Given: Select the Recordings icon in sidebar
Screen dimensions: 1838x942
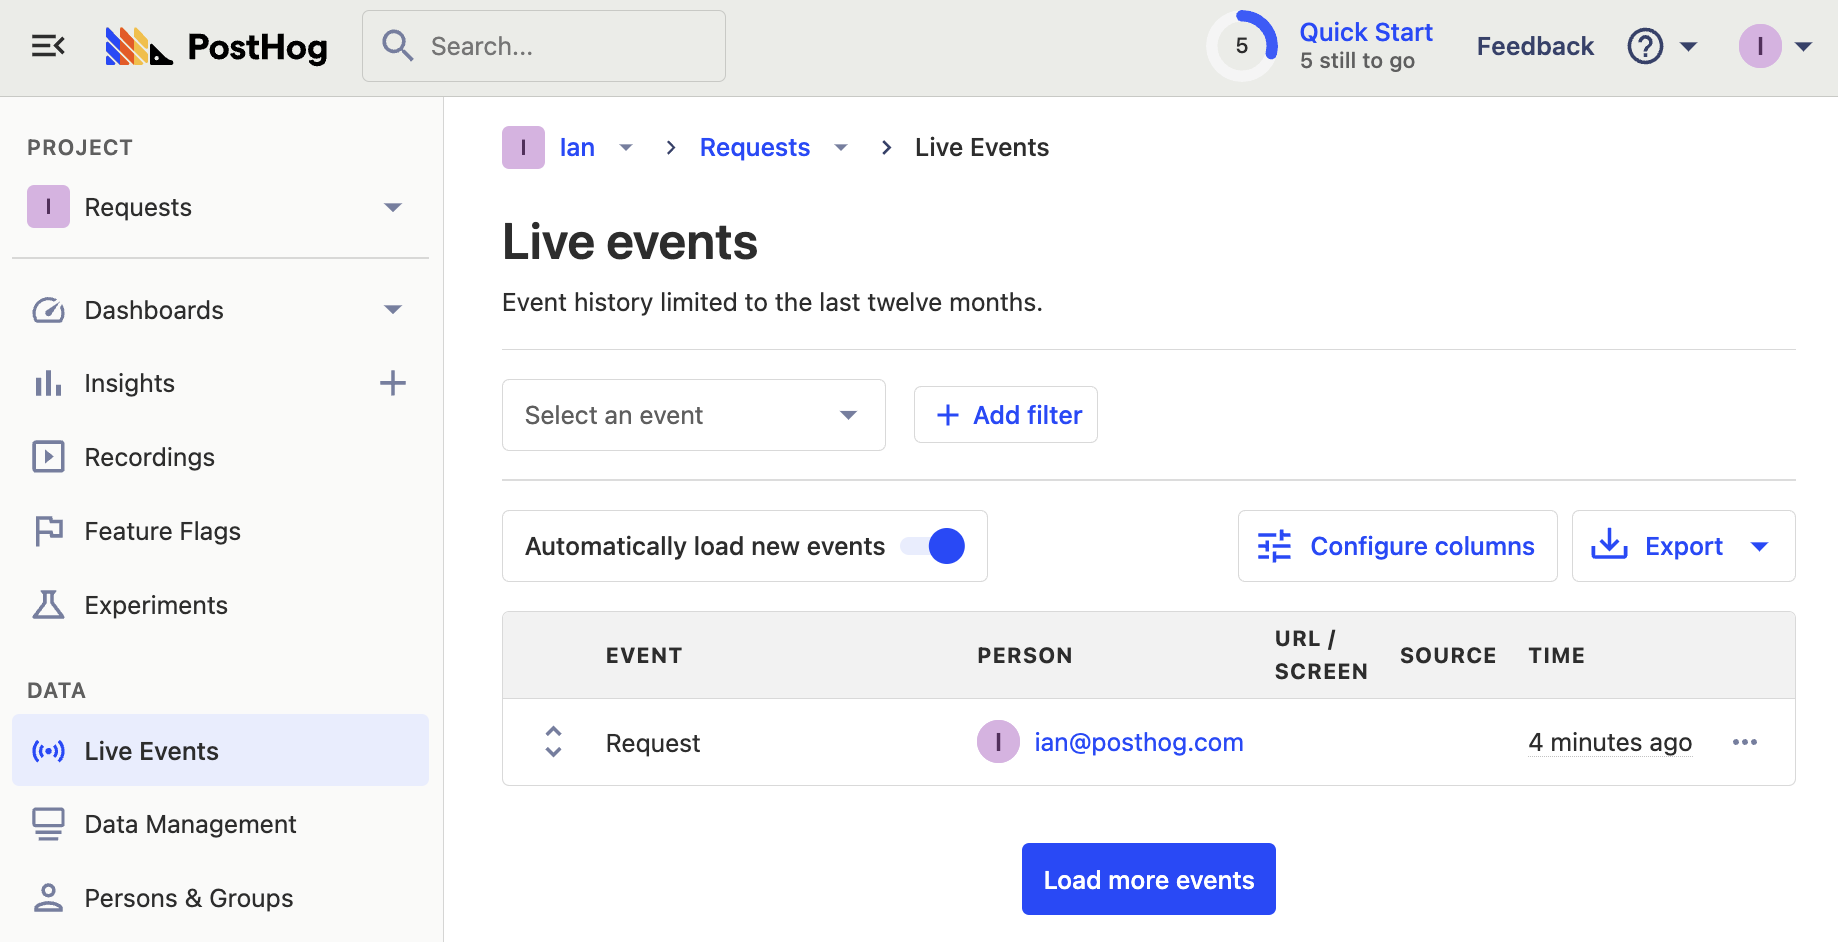Looking at the screenshot, I should (x=48, y=456).
